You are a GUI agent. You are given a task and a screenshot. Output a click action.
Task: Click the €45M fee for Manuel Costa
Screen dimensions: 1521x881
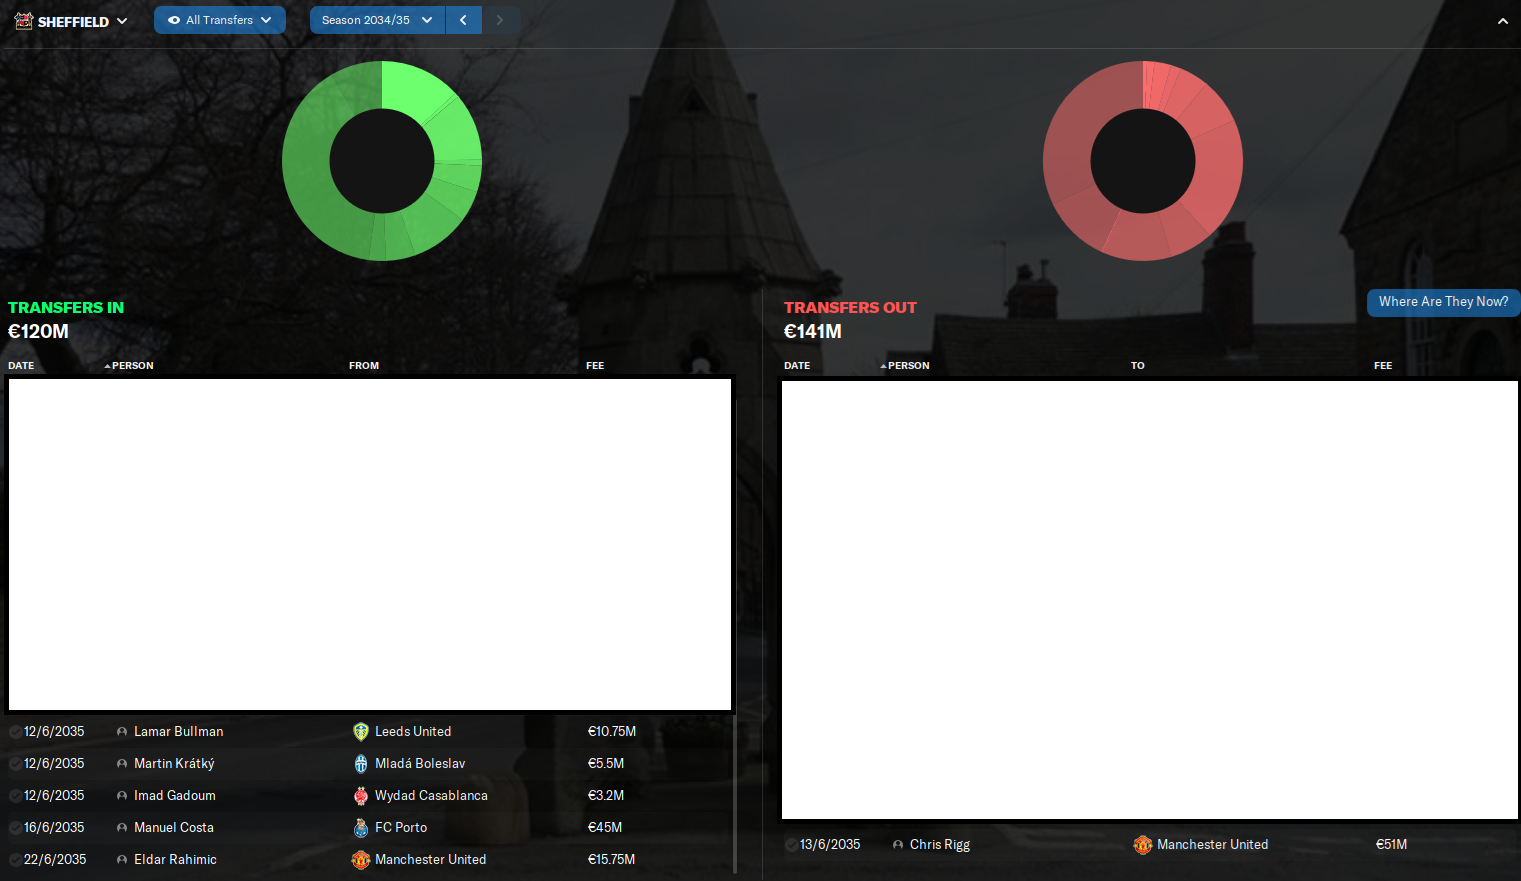605,828
